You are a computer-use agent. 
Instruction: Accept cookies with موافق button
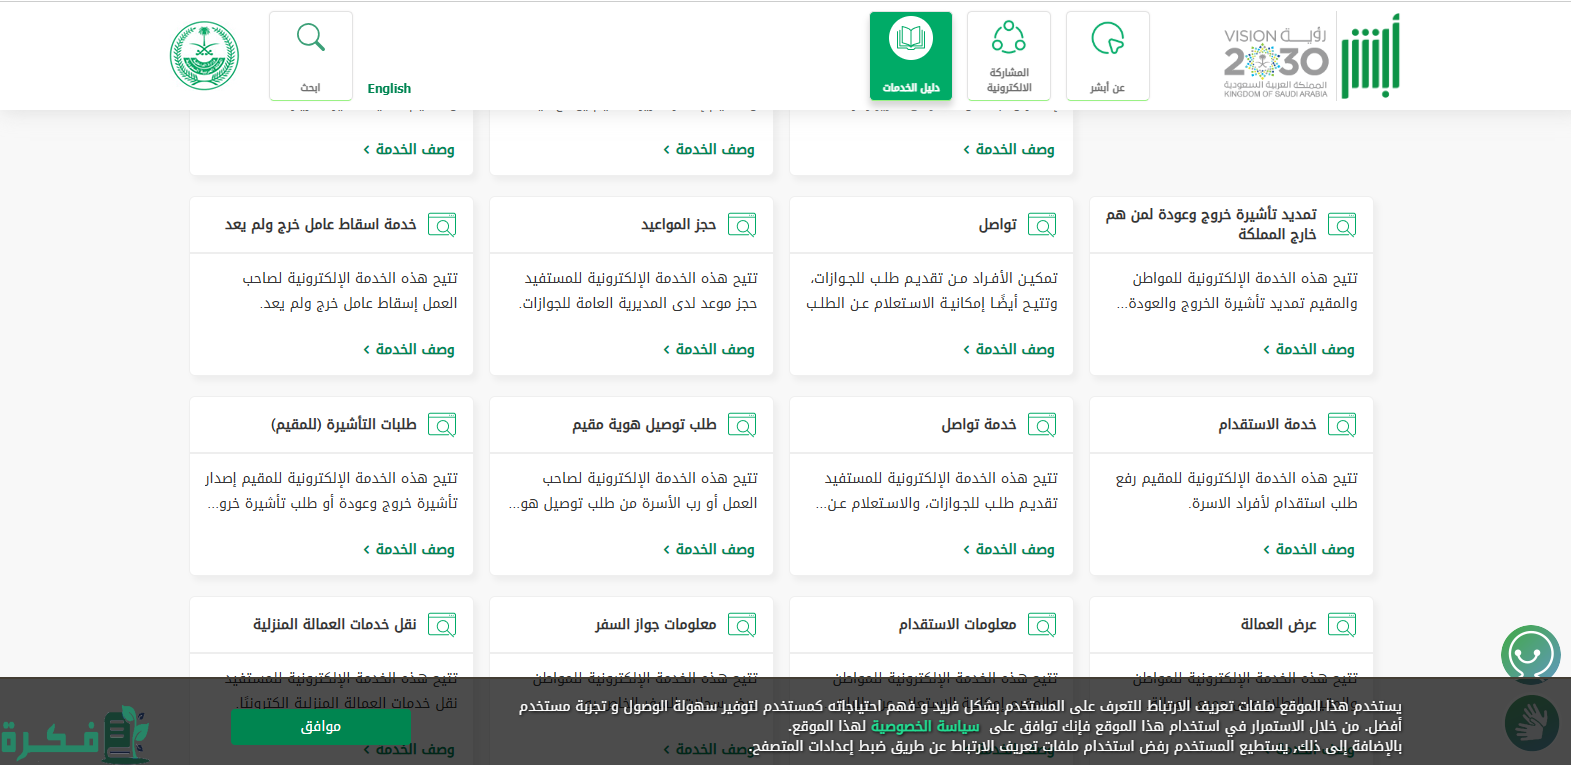(320, 727)
